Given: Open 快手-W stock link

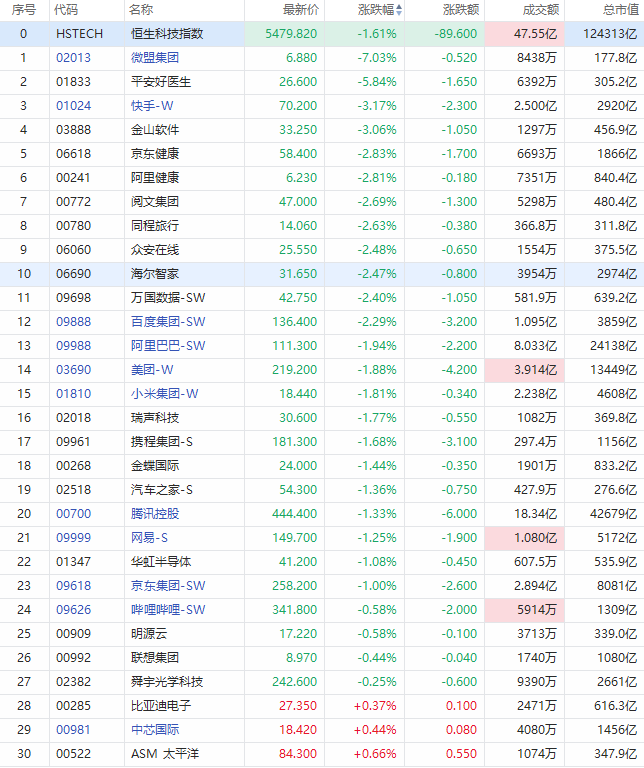Looking at the screenshot, I should [152, 106].
